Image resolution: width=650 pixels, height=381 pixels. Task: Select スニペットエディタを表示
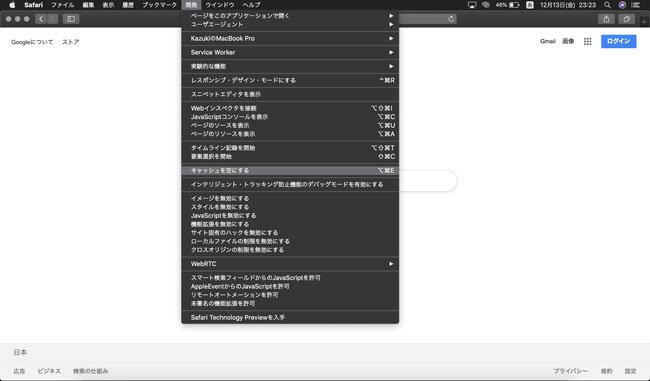pyautogui.click(x=290, y=94)
